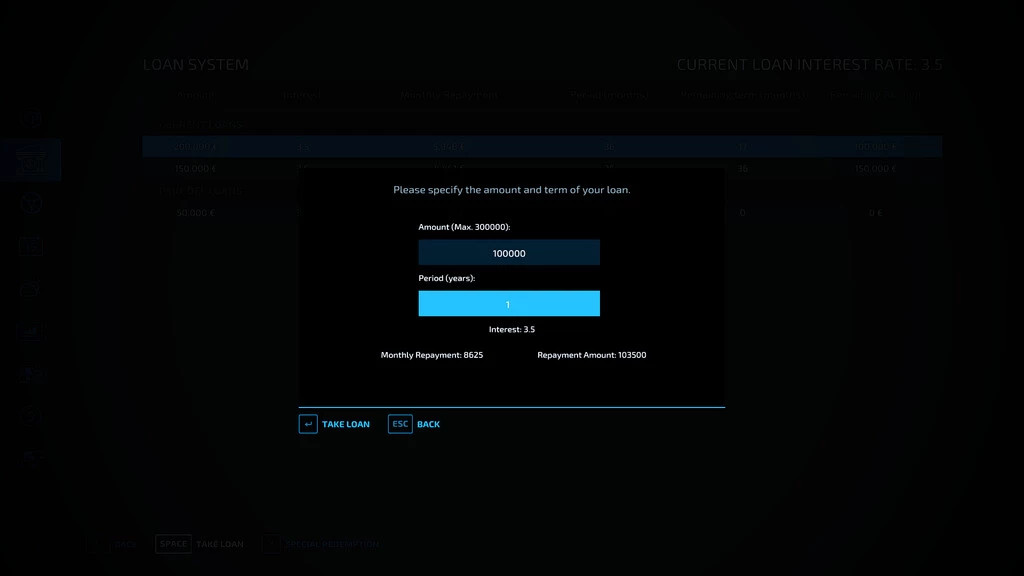The height and width of the screenshot is (576, 1024).
Task: Select the Period (years) field showing 1
Action: (x=509, y=304)
